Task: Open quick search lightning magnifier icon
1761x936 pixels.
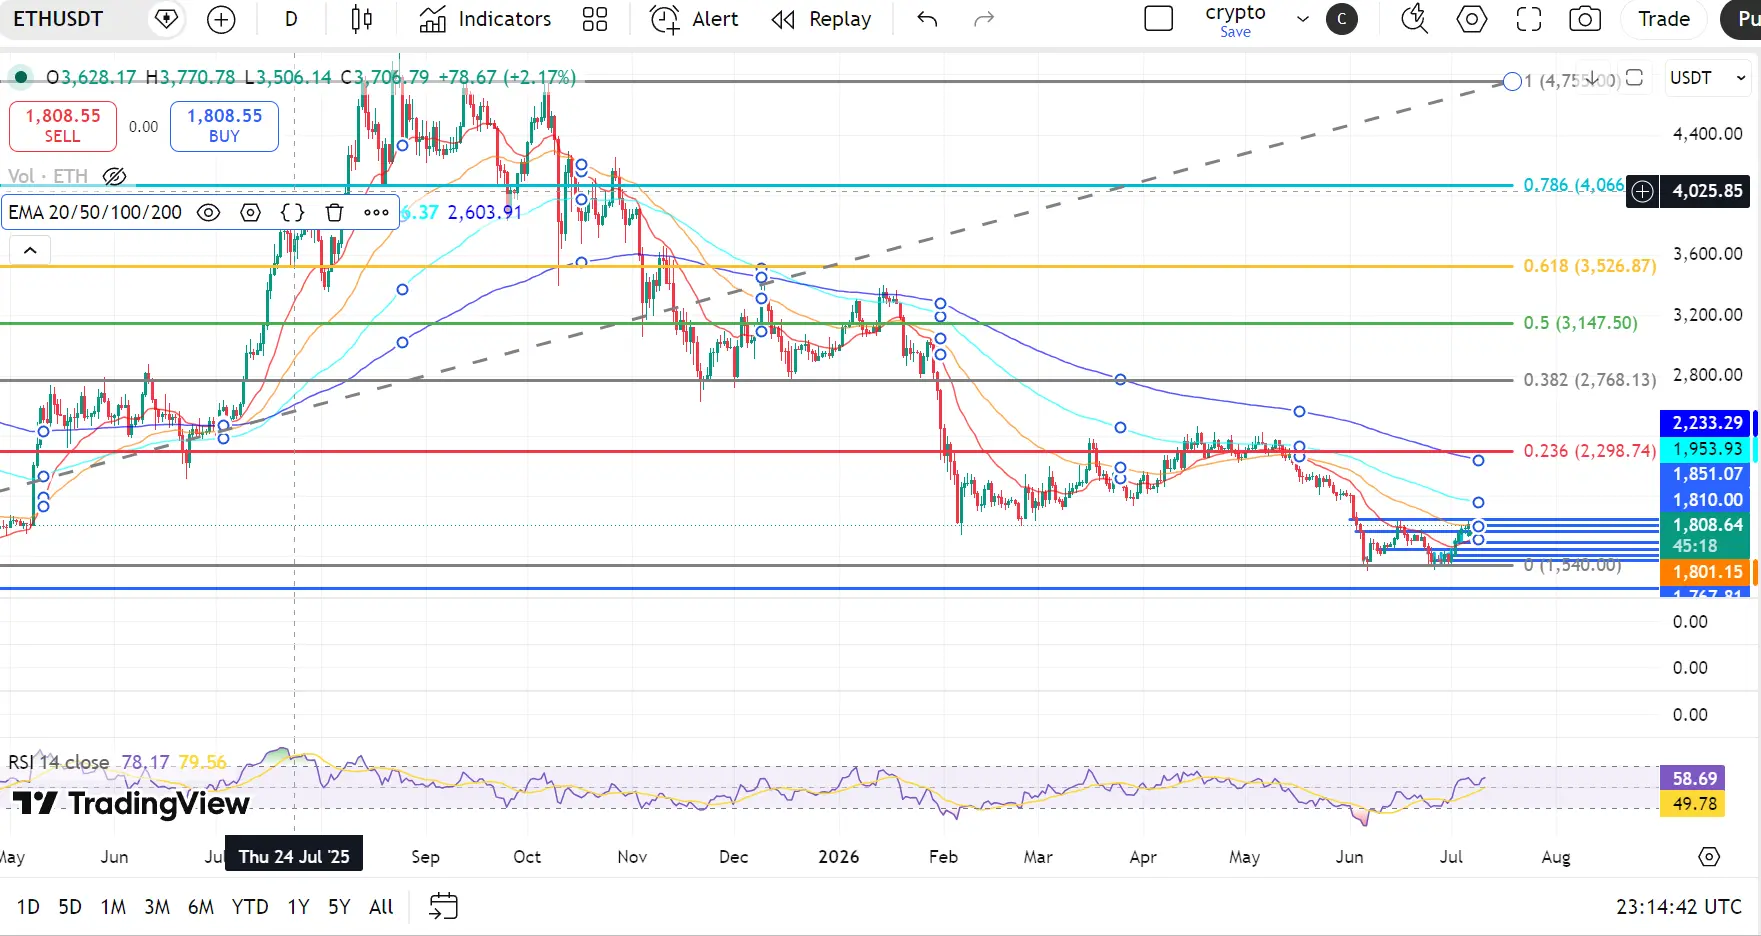Action: 1414,19
